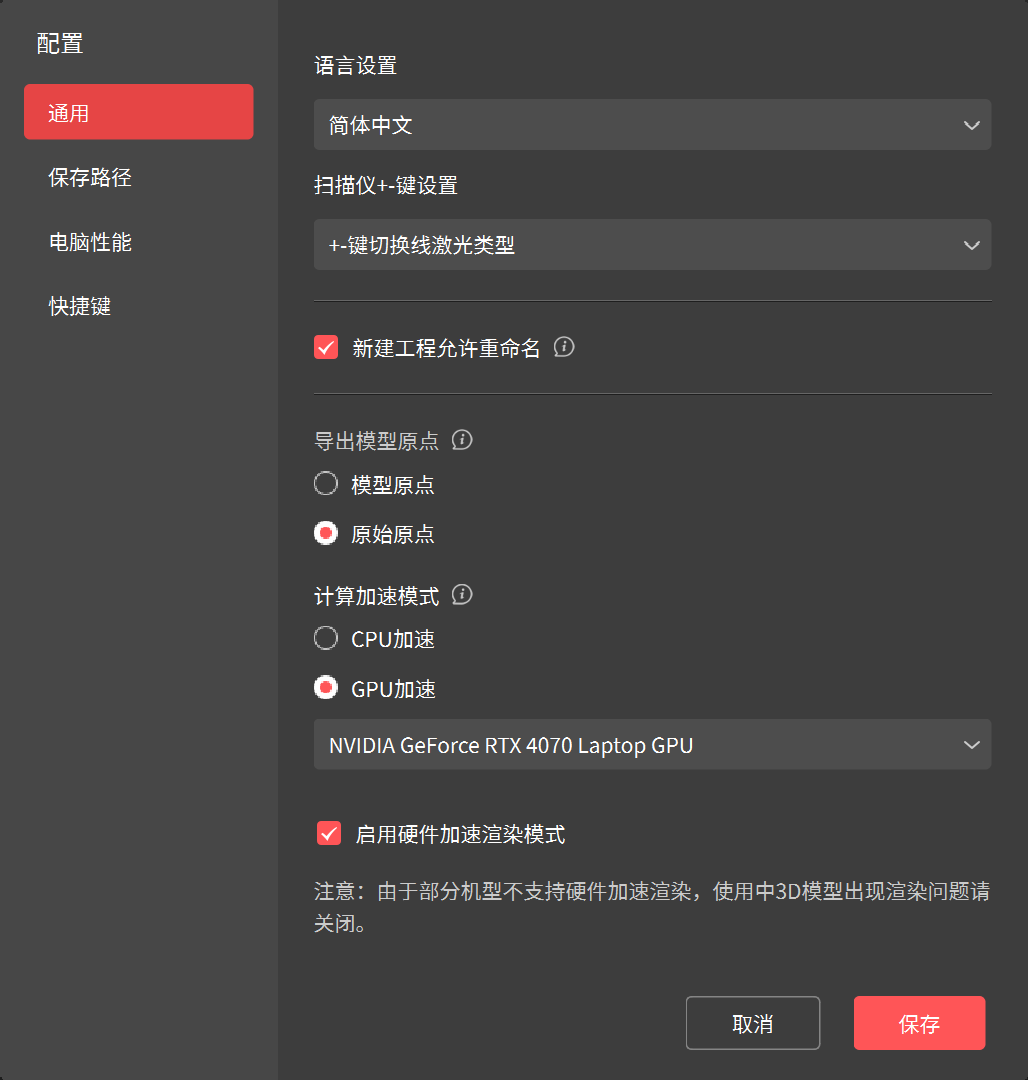This screenshot has width=1028, height=1080.
Task: Open the 简体中文 language dropdown
Action: (652, 125)
